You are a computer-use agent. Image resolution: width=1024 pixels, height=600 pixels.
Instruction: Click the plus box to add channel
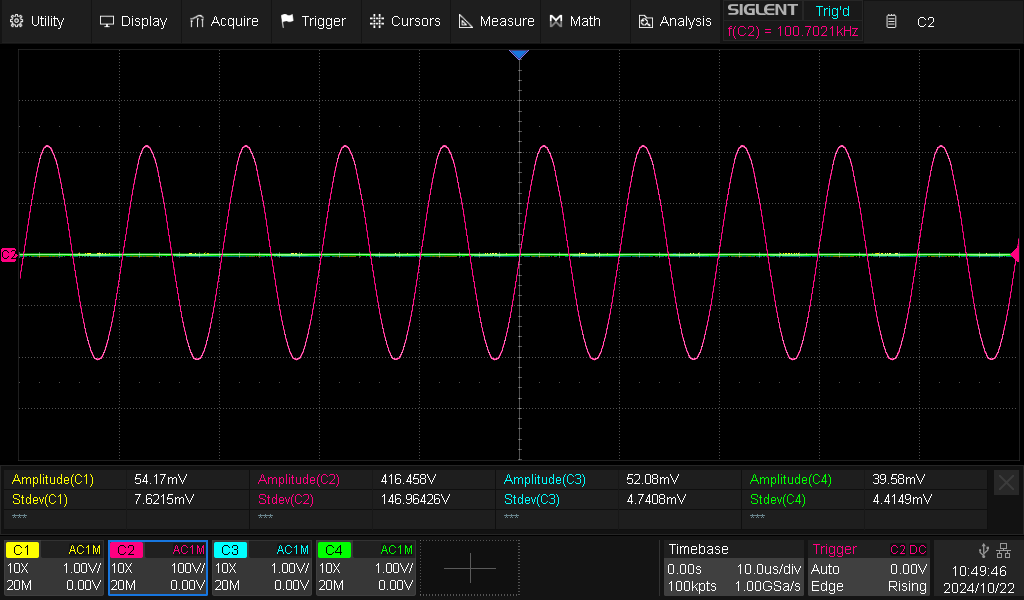pyautogui.click(x=470, y=567)
